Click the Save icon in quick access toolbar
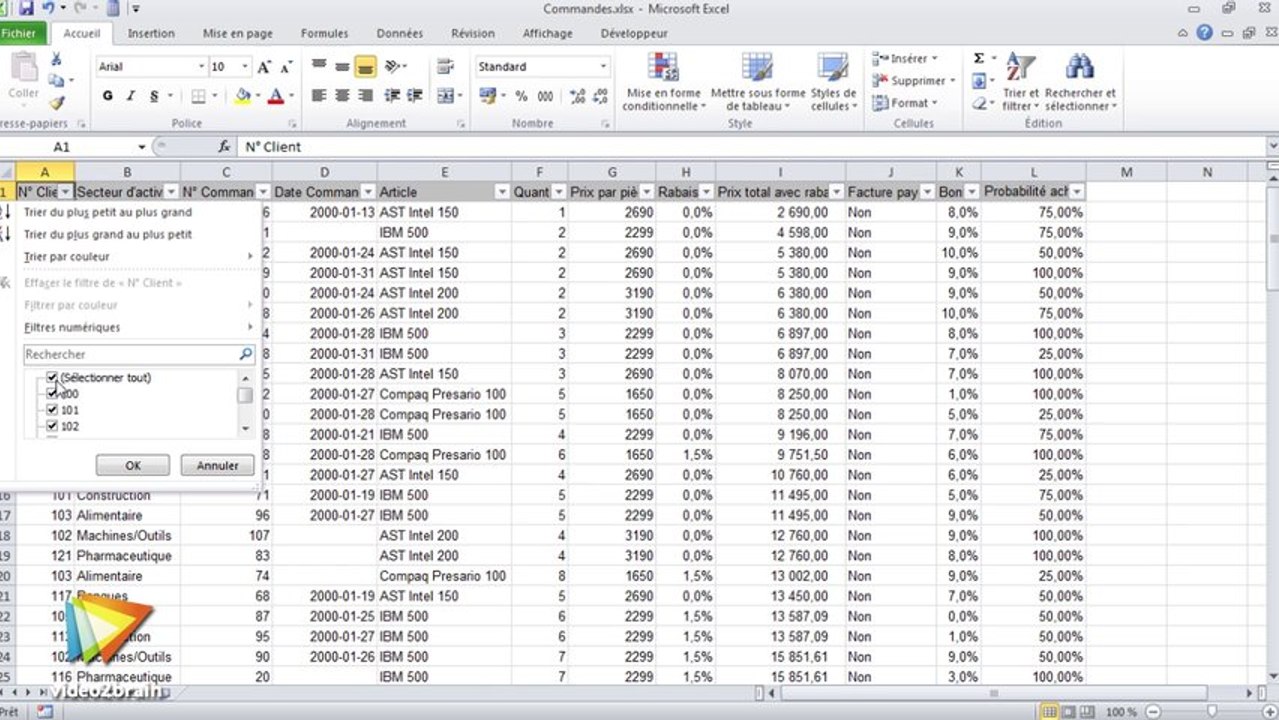The height and width of the screenshot is (720, 1279). (27, 8)
